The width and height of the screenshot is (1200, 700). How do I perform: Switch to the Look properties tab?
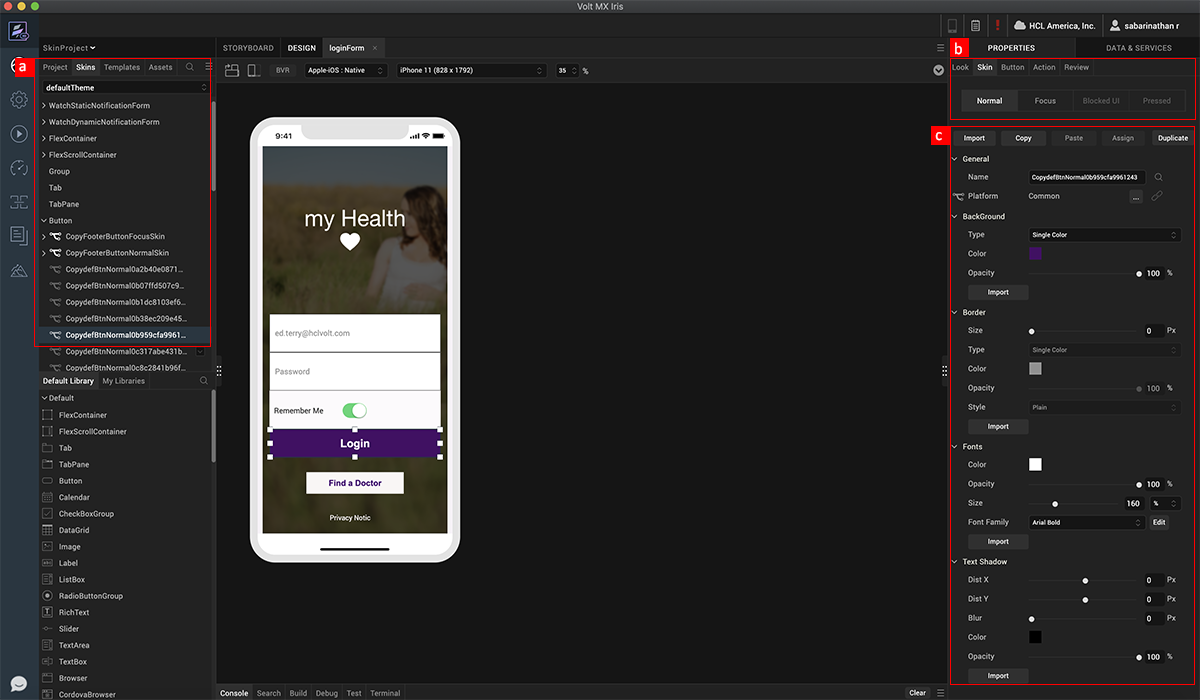tap(960, 67)
